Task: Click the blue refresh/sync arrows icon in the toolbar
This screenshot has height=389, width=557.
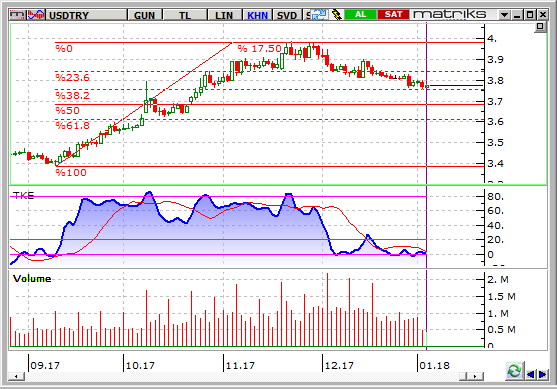Action: (x=319, y=15)
